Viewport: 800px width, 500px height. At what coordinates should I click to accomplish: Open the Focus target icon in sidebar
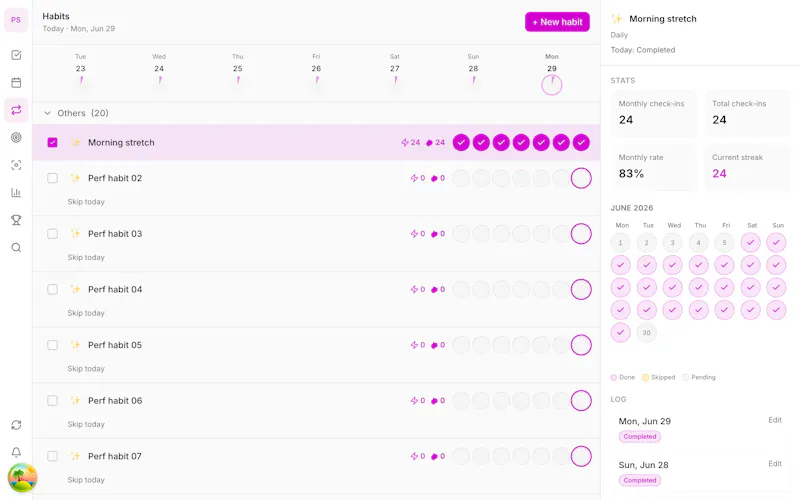click(16, 138)
